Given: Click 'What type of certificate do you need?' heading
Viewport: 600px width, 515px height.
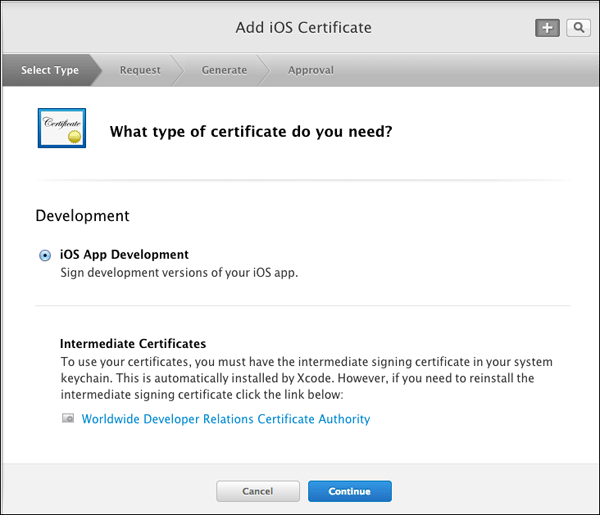Looking at the screenshot, I should (x=251, y=132).
